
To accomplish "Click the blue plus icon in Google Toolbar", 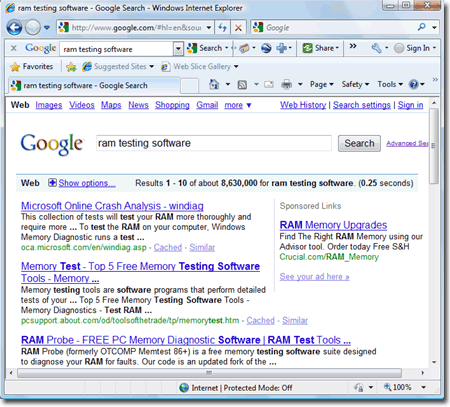I will 282,48.
